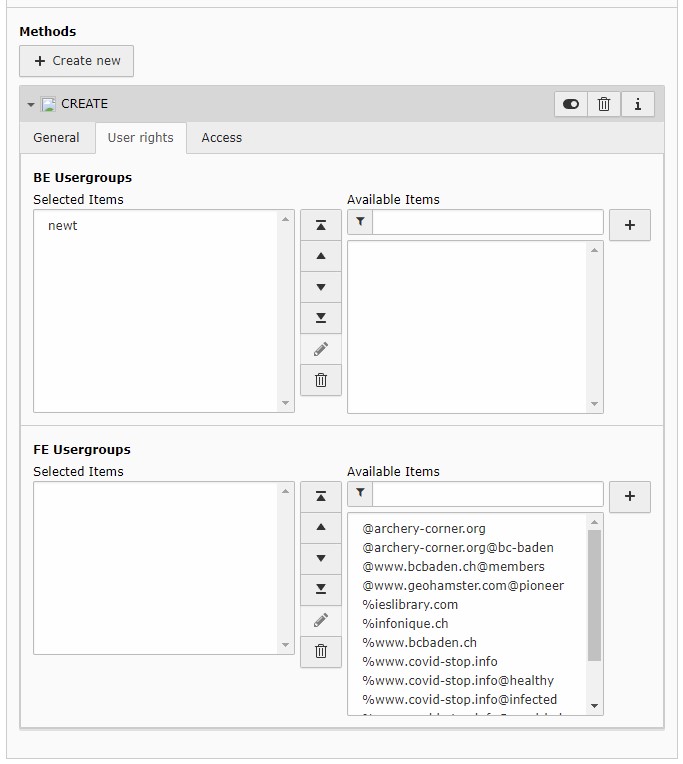Move BE Usergroups selection down
The width and height of the screenshot is (683, 764).
point(321,287)
